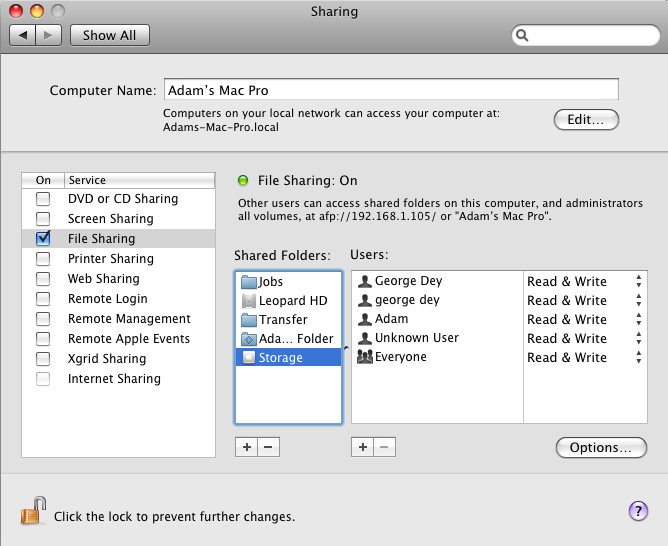The image size is (668, 546).
Task: Click the Service column header
Action: coord(140,180)
